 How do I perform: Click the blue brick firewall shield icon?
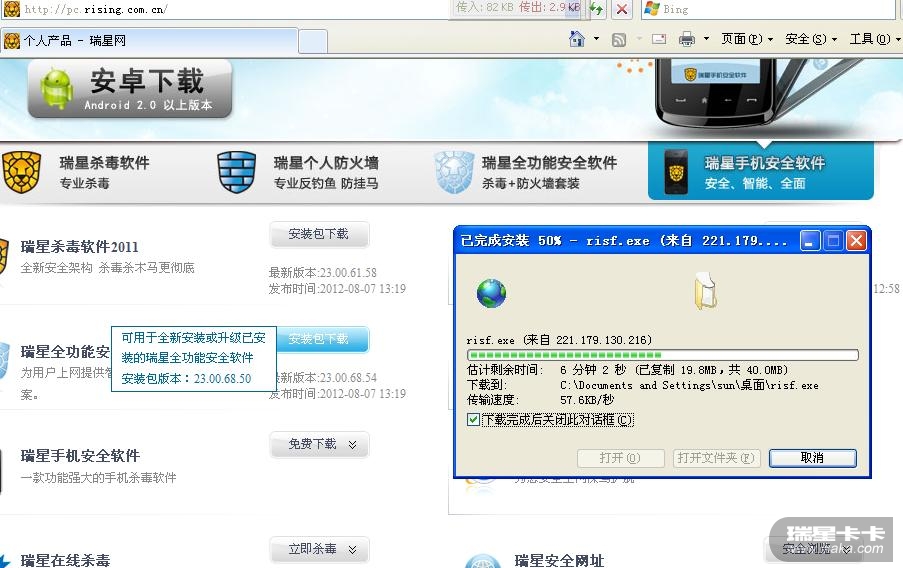pos(237,172)
